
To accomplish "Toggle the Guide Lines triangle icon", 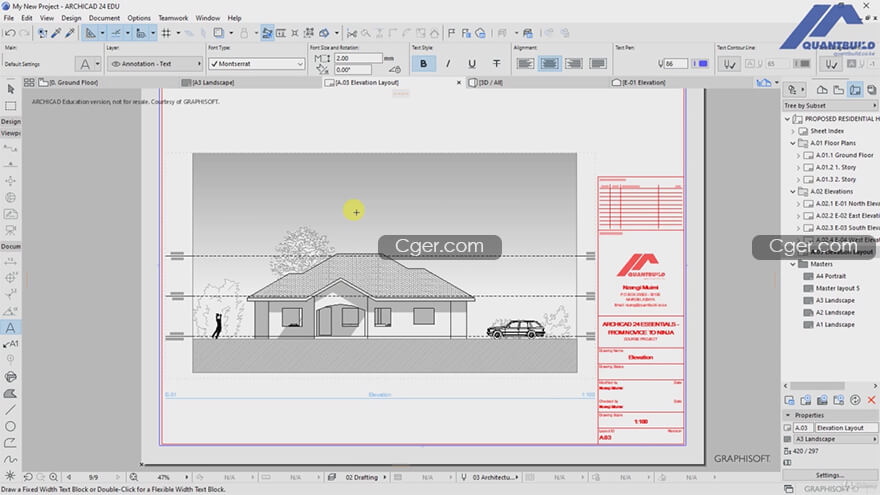I will click(x=90, y=33).
